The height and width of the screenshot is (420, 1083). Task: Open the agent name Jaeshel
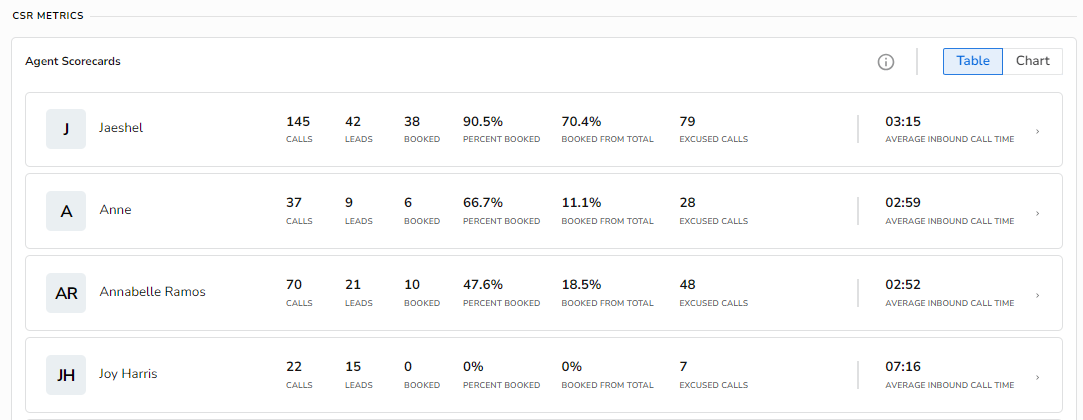[121, 128]
